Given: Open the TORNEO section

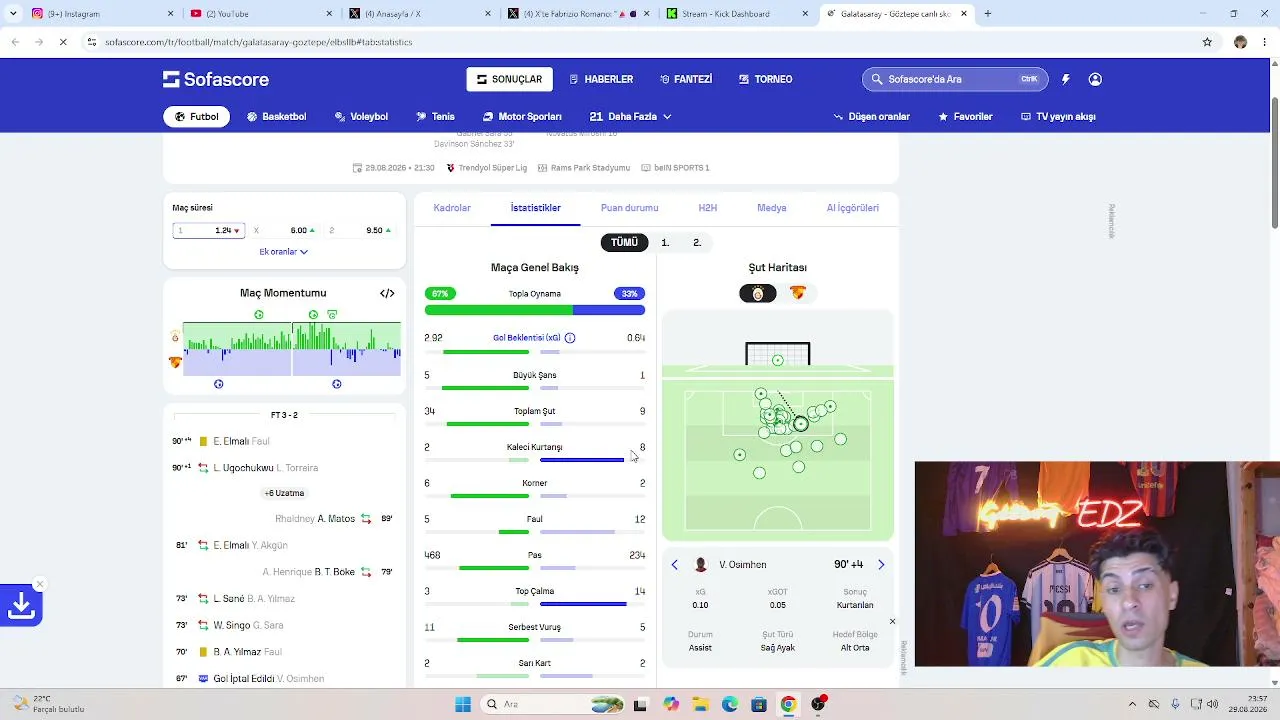Looking at the screenshot, I should click(766, 79).
